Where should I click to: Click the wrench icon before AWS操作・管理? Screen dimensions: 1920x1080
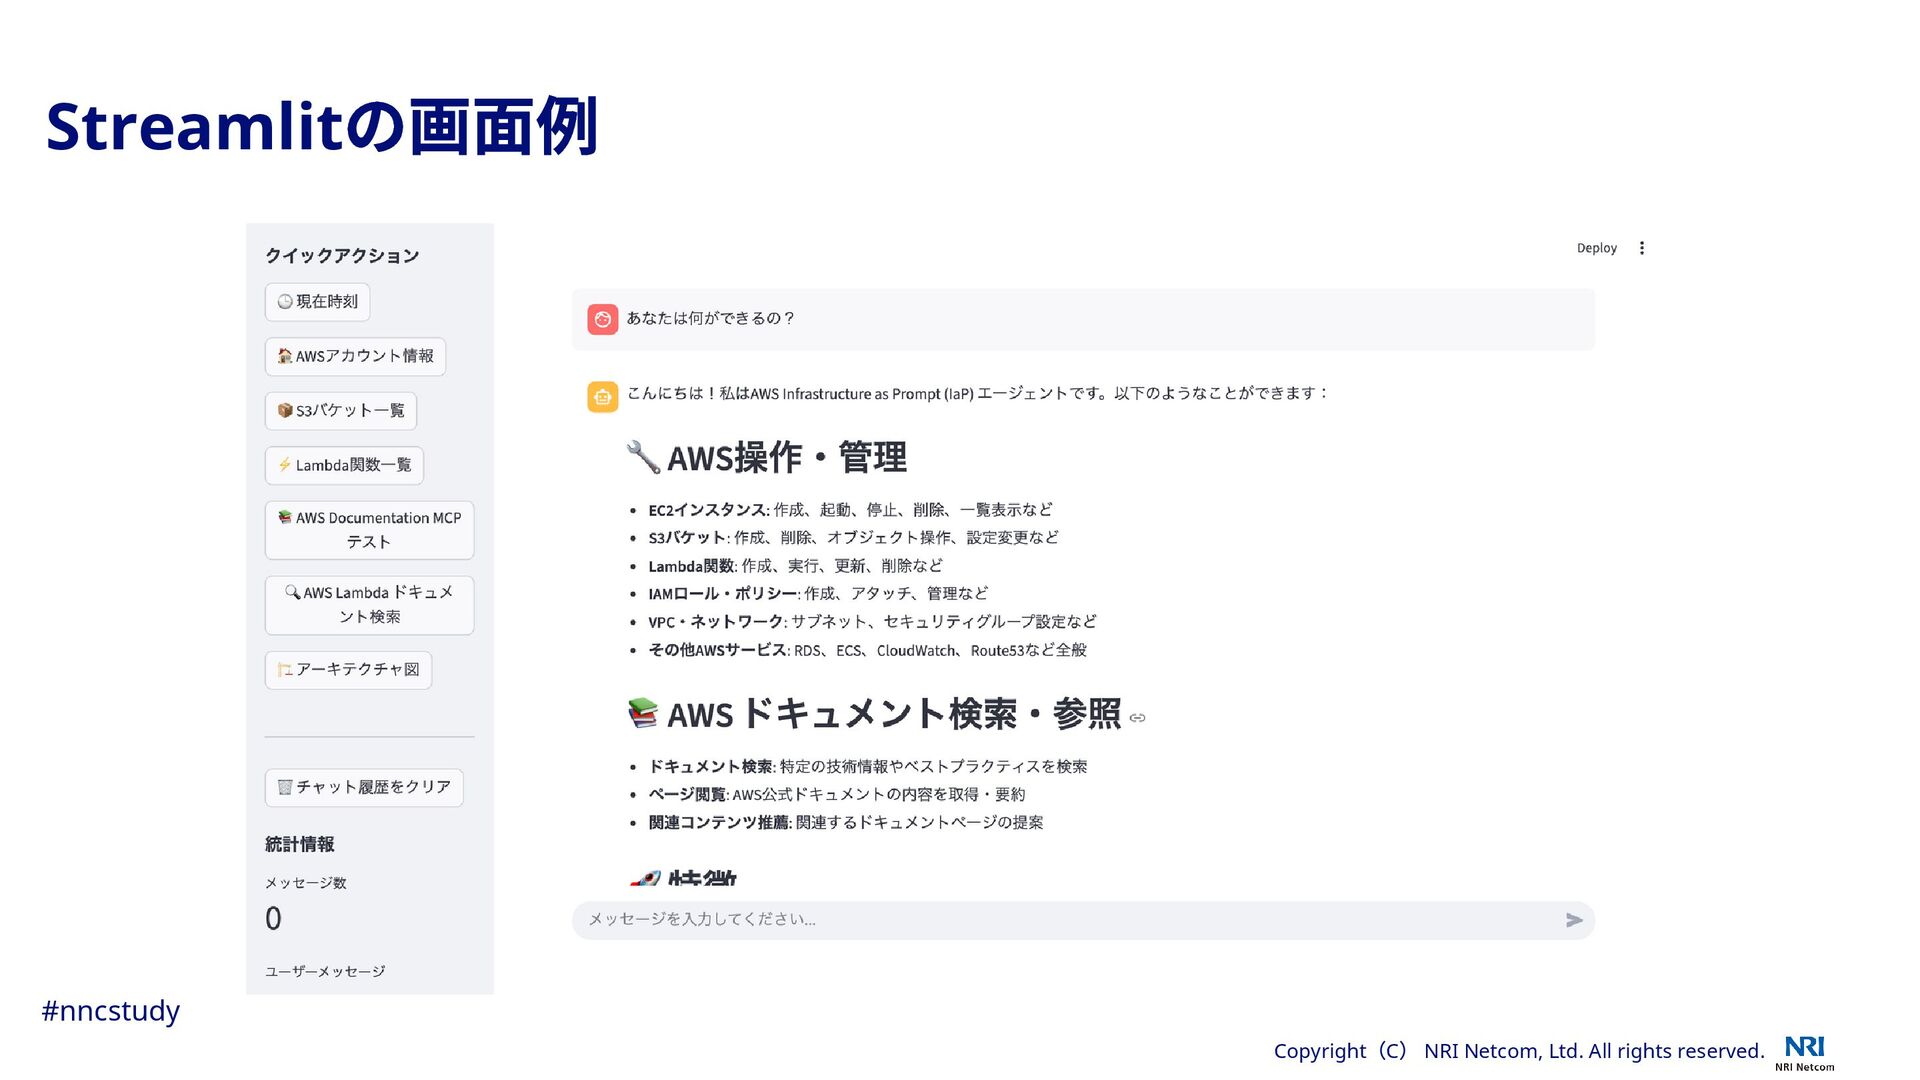pyautogui.click(x=643, y=457)
